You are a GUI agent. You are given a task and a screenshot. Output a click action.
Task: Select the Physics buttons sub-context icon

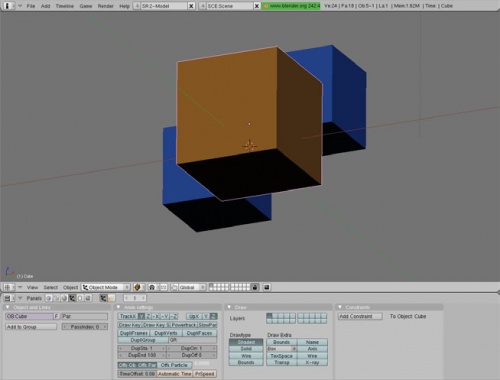(111, 298)
